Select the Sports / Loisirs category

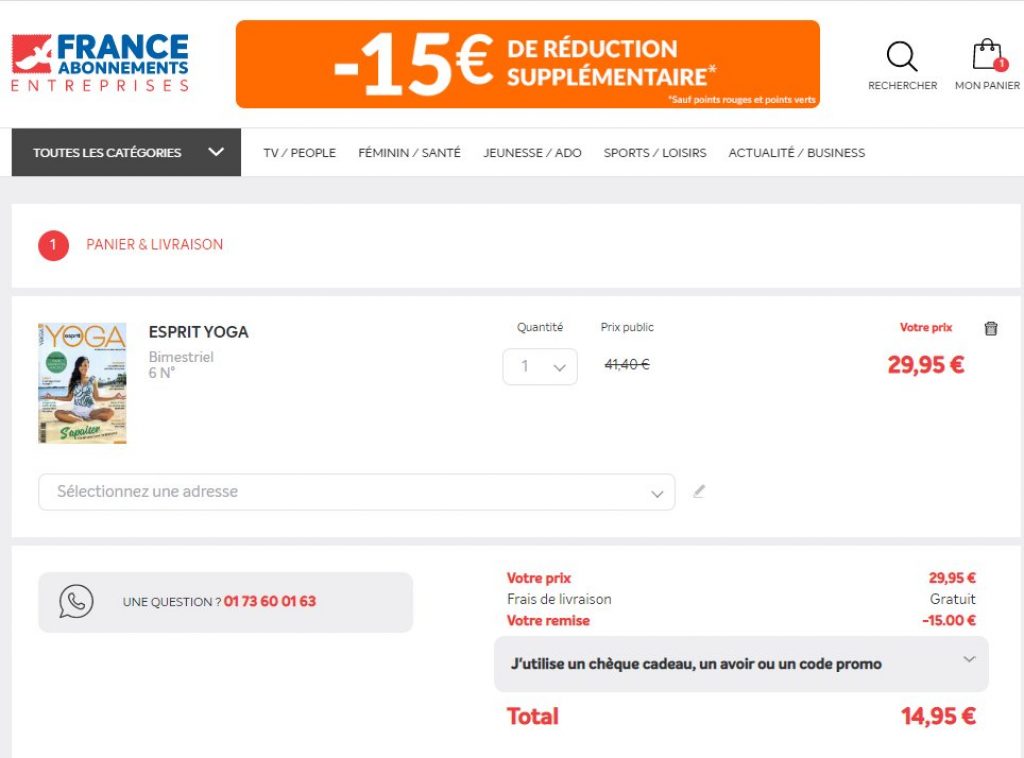(x=655, y=153)
